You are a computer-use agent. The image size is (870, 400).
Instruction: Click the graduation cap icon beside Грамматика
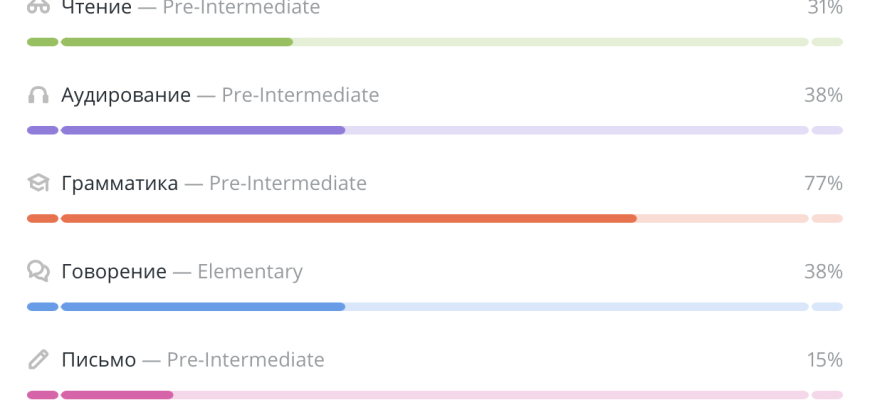(x=38, y=184)
